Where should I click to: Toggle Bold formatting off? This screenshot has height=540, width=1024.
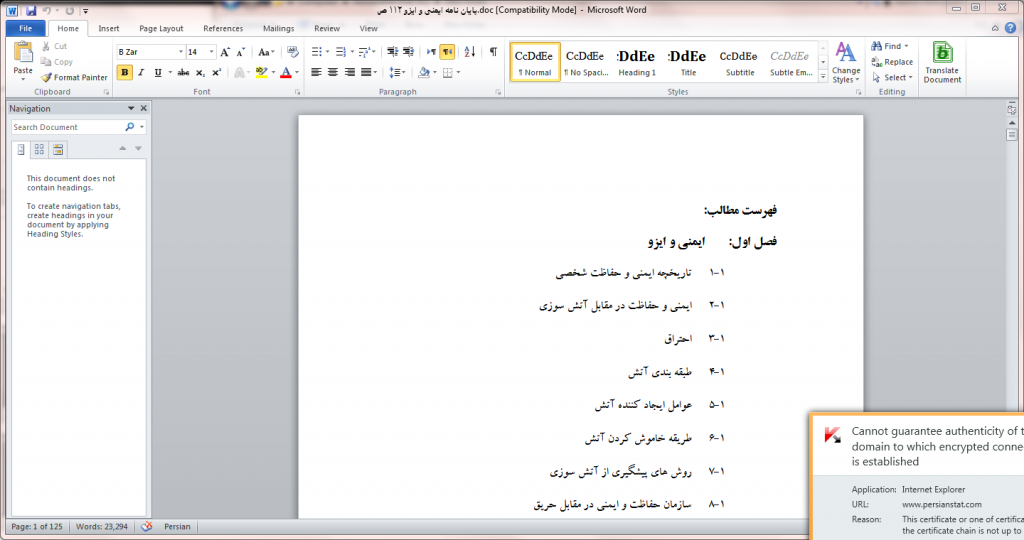click(125, 73)
